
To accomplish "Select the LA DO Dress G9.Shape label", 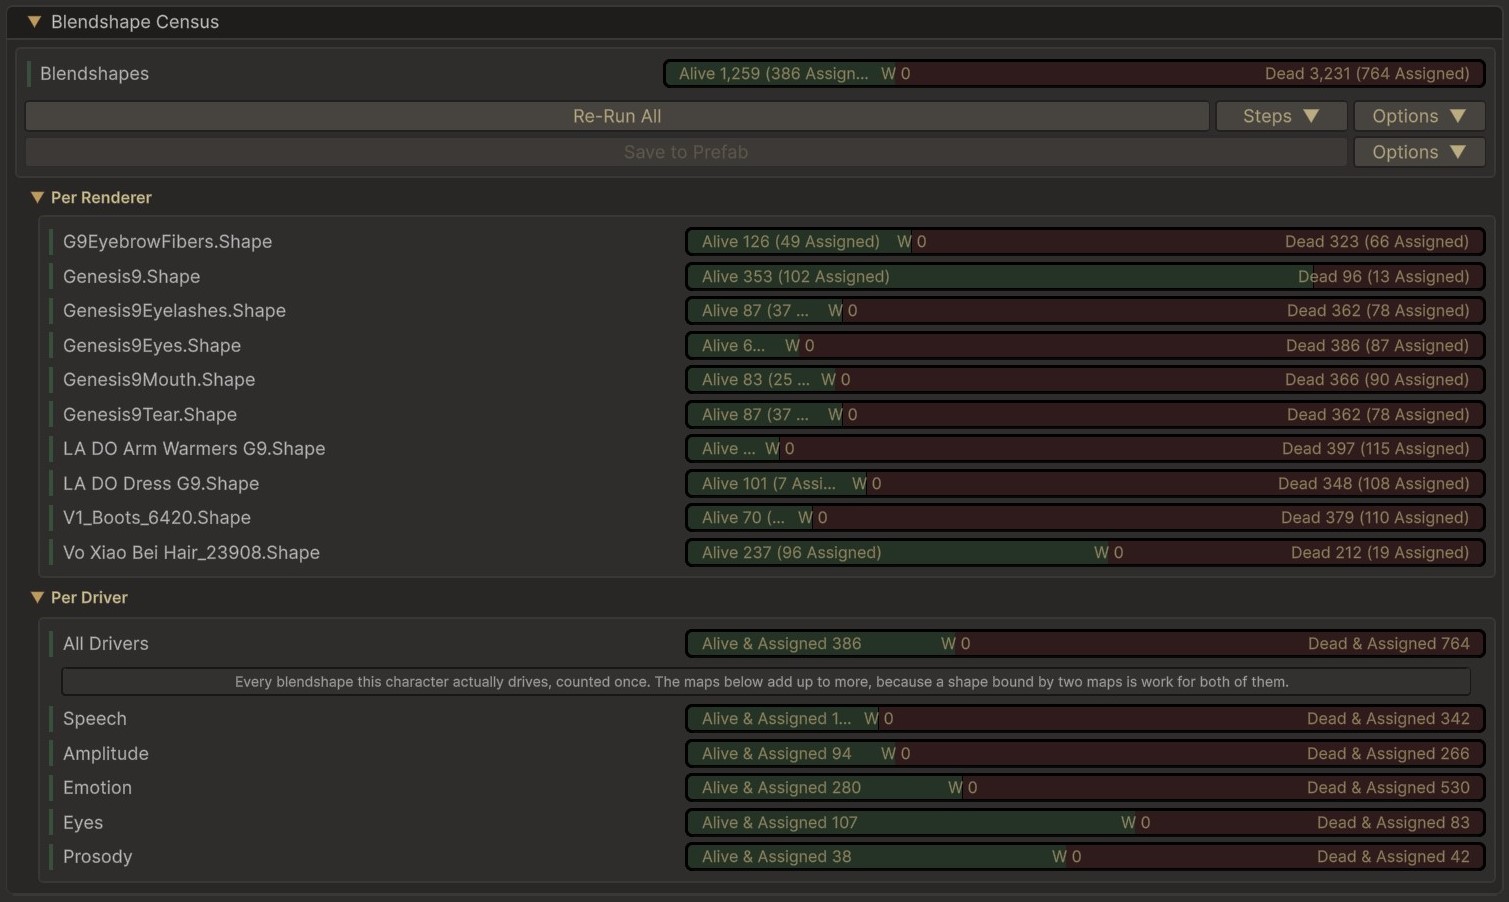I will [x=161, y=483].
